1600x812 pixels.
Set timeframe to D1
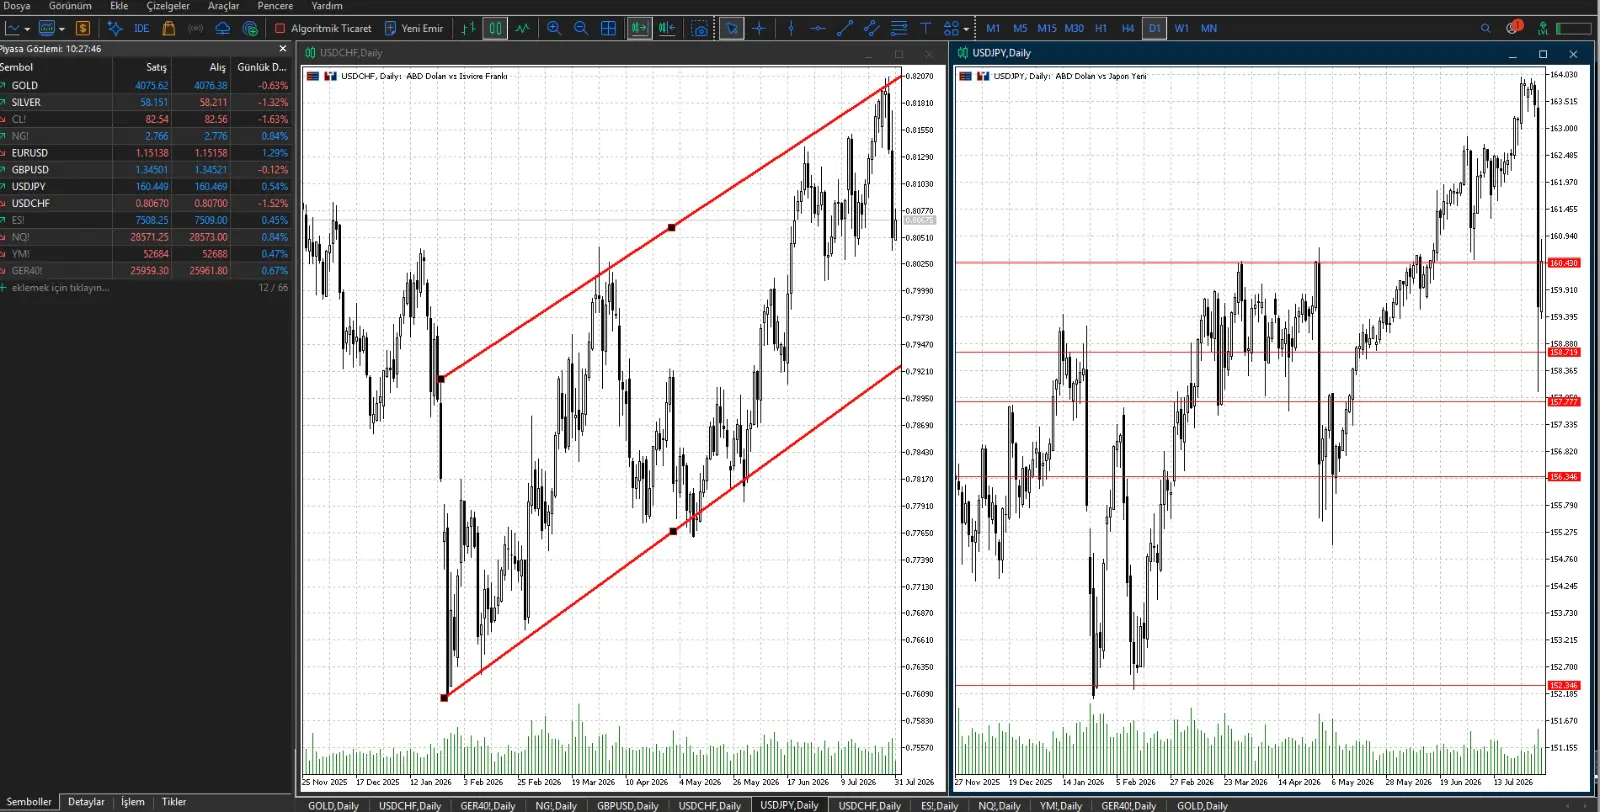[x=1155, y=28]
